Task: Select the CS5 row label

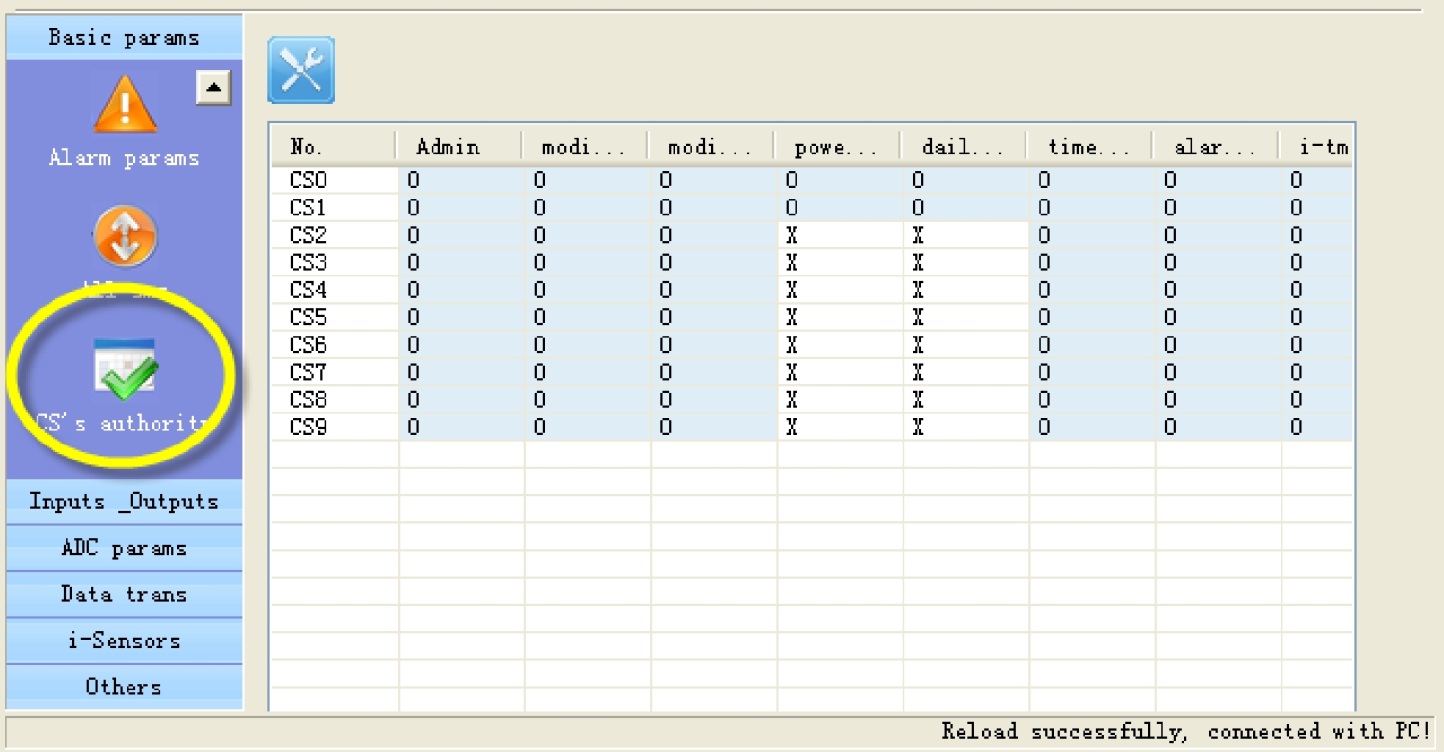Action: pos(309,318)
